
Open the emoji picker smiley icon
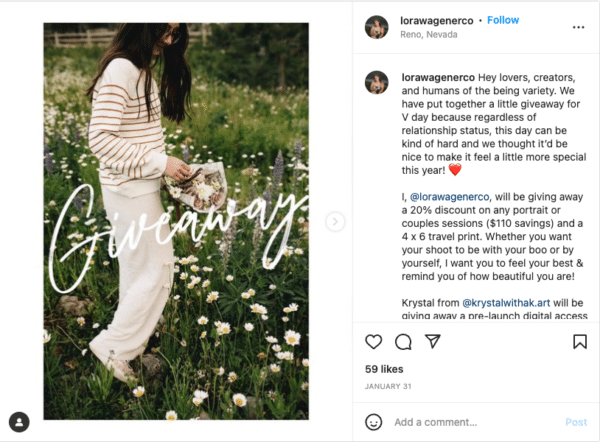click(373, 422)
